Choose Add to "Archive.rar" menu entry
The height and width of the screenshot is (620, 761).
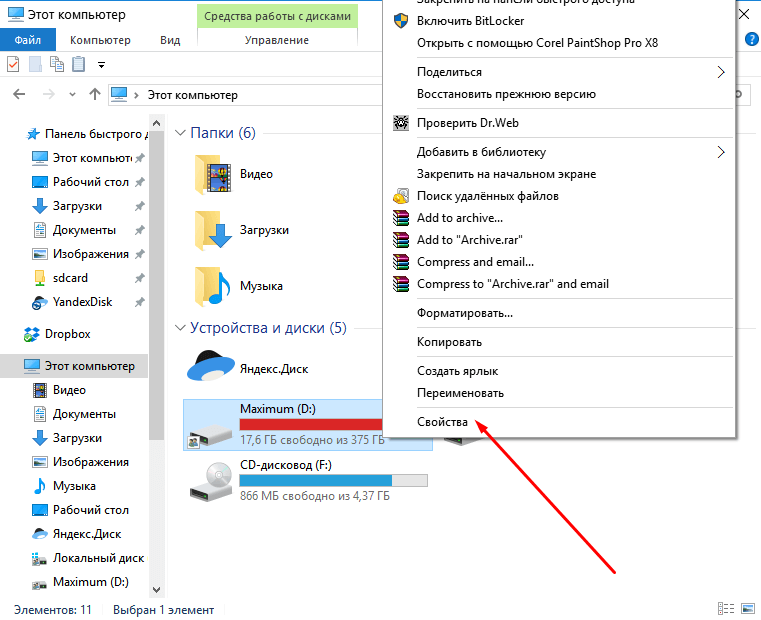(x=558, y=239)
